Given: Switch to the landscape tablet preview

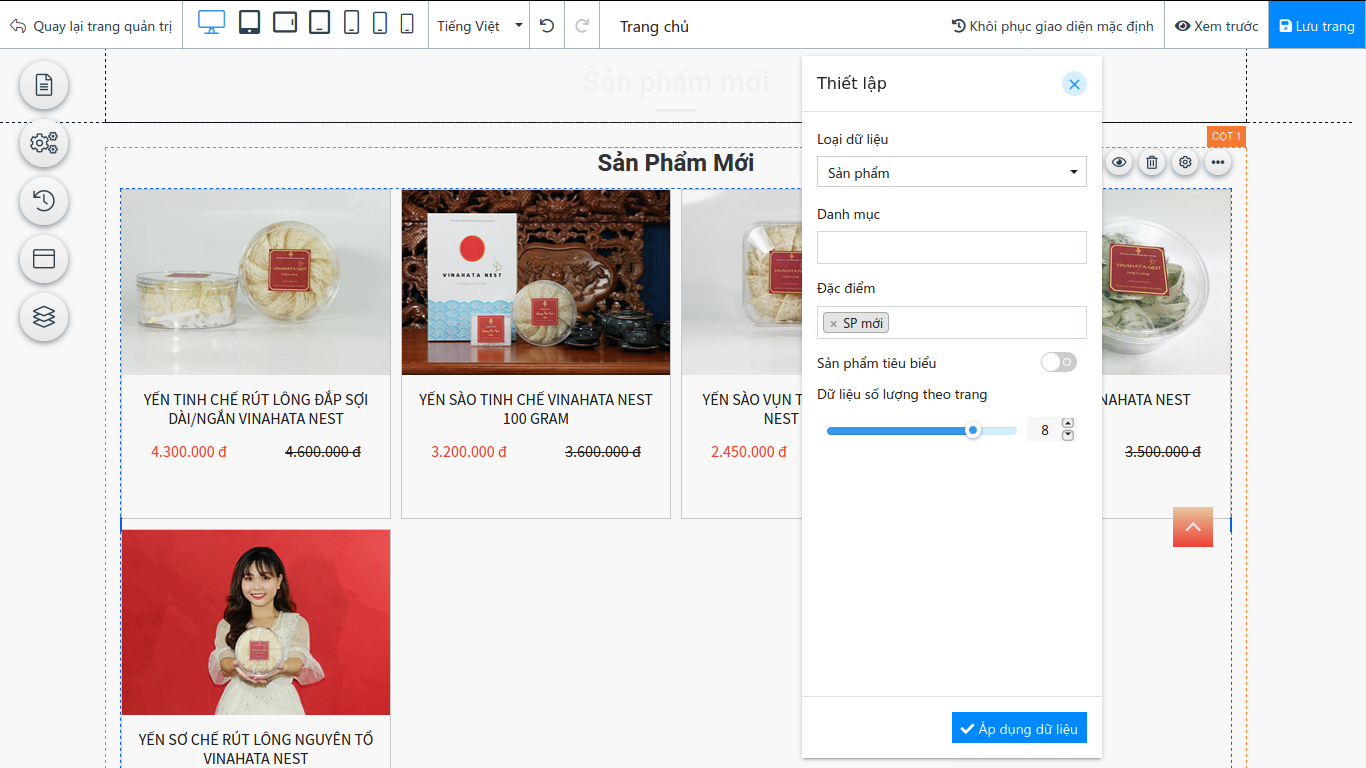Looking at the screenshot, I should coord(285,22).
